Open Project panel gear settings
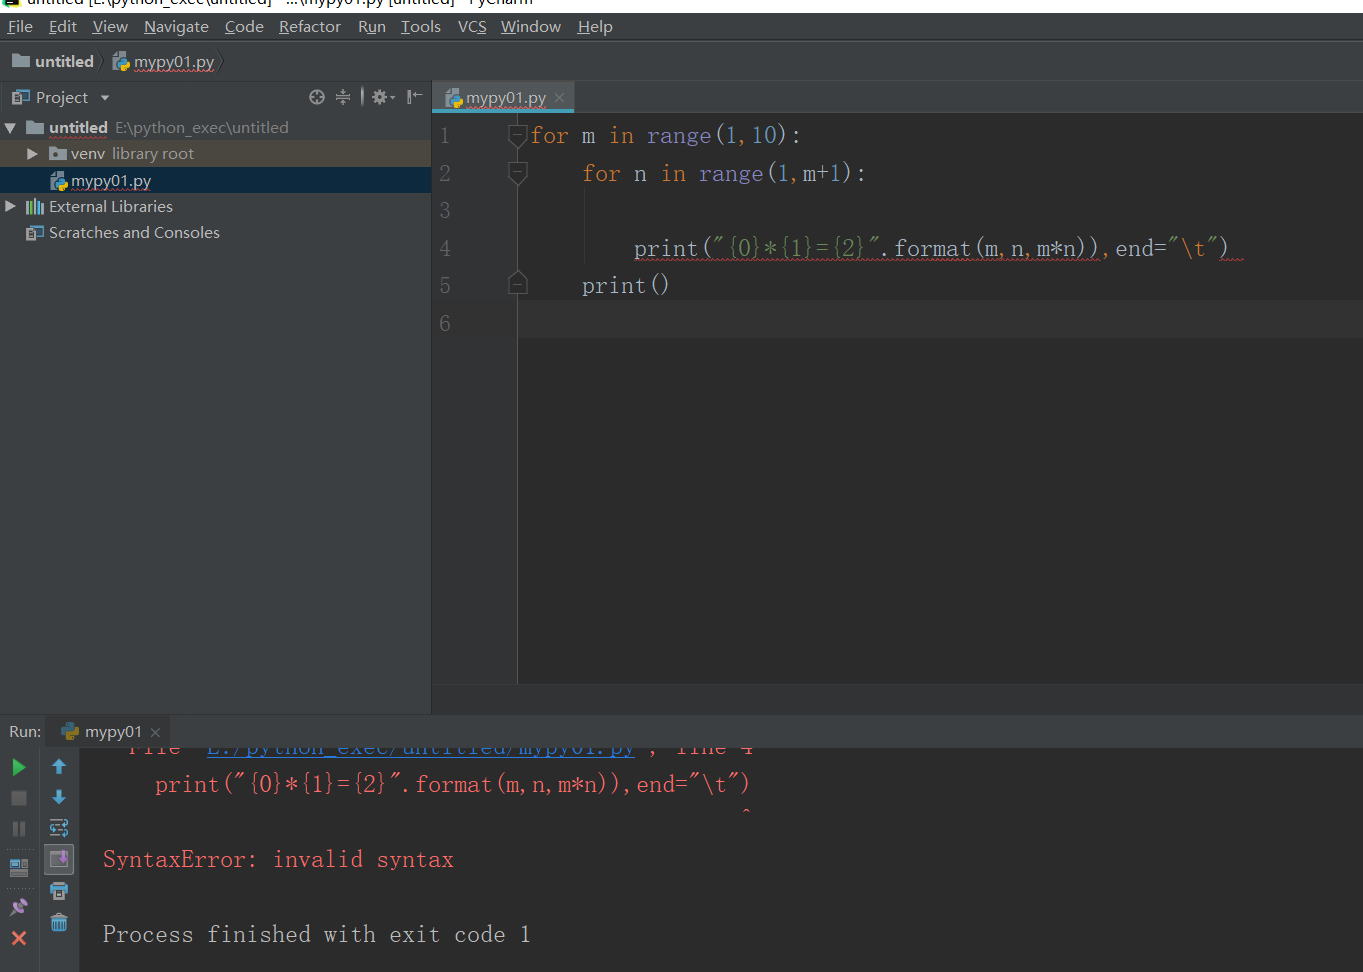 (383, 97)
